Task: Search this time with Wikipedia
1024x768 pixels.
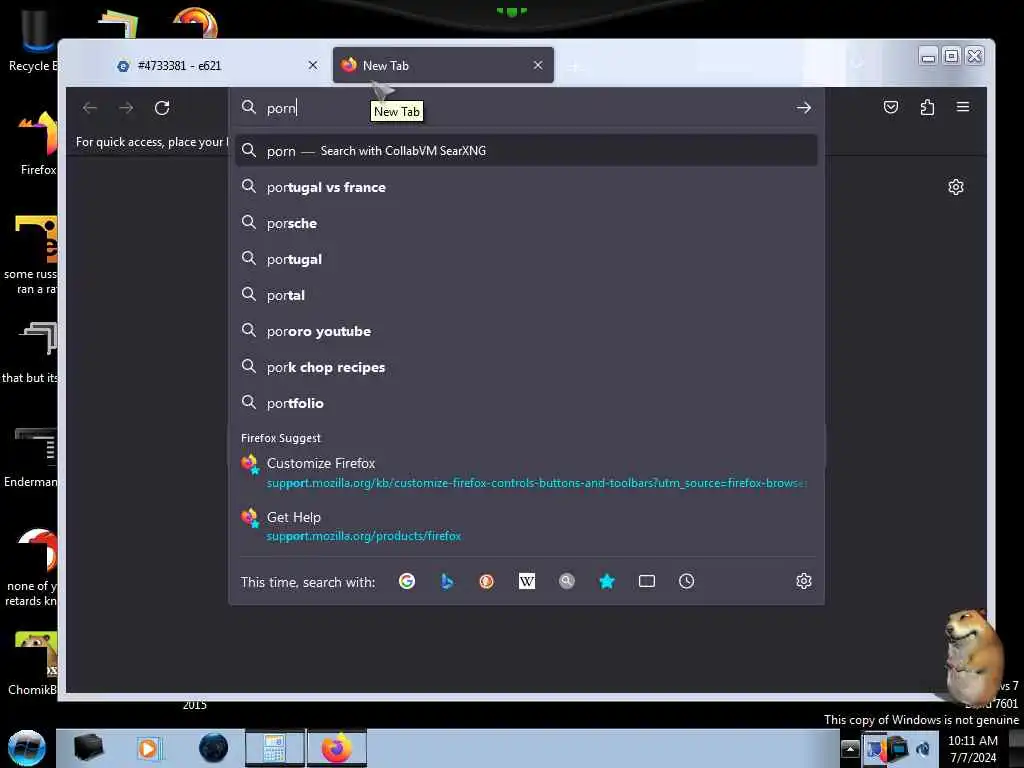Action: (x=526, y=581)
